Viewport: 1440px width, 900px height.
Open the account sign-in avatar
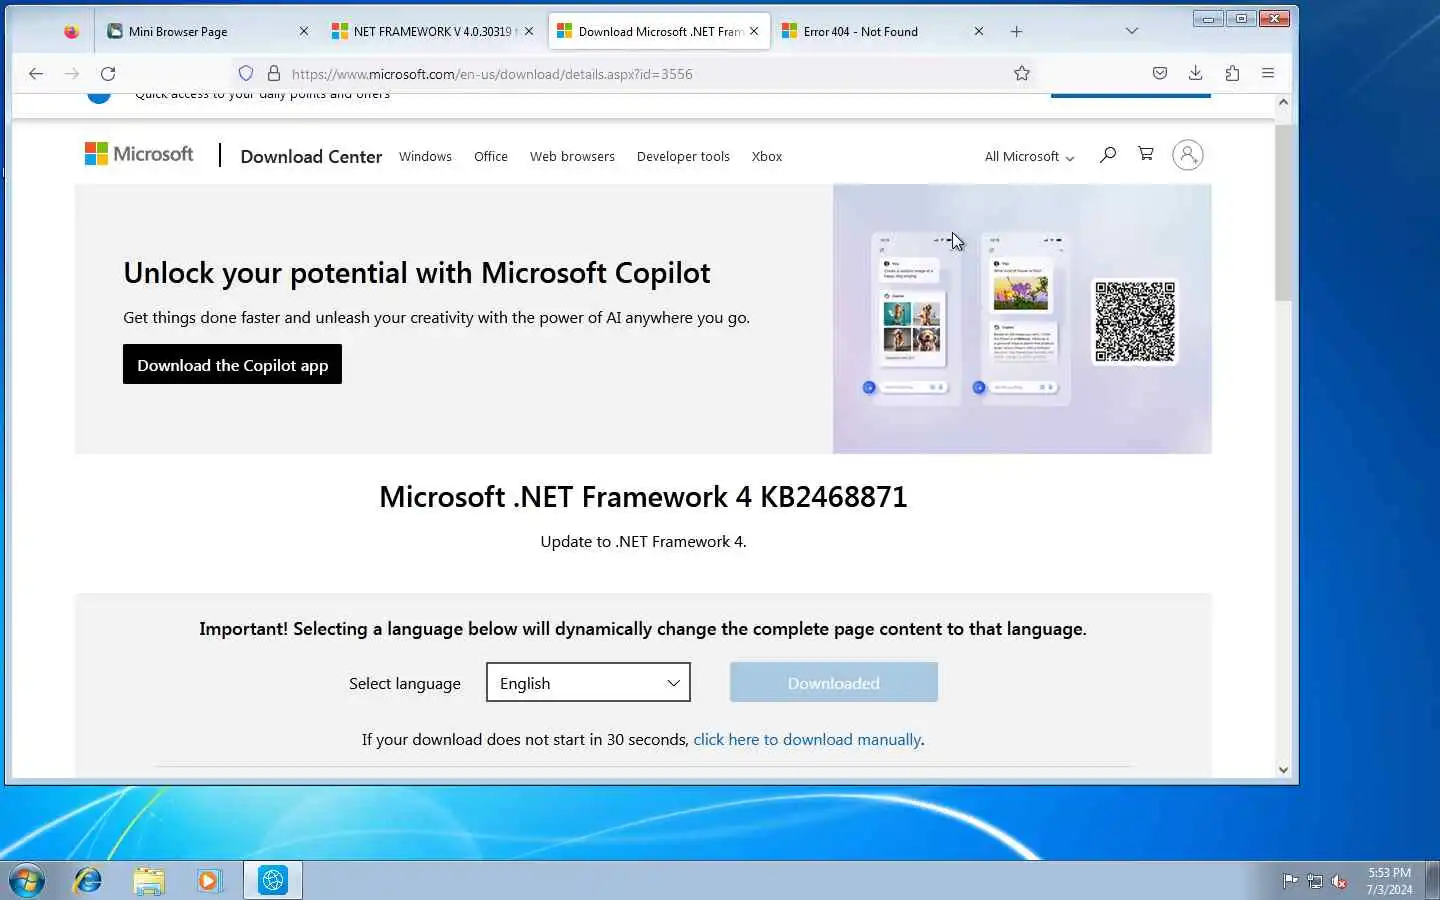pos(1187,155)
